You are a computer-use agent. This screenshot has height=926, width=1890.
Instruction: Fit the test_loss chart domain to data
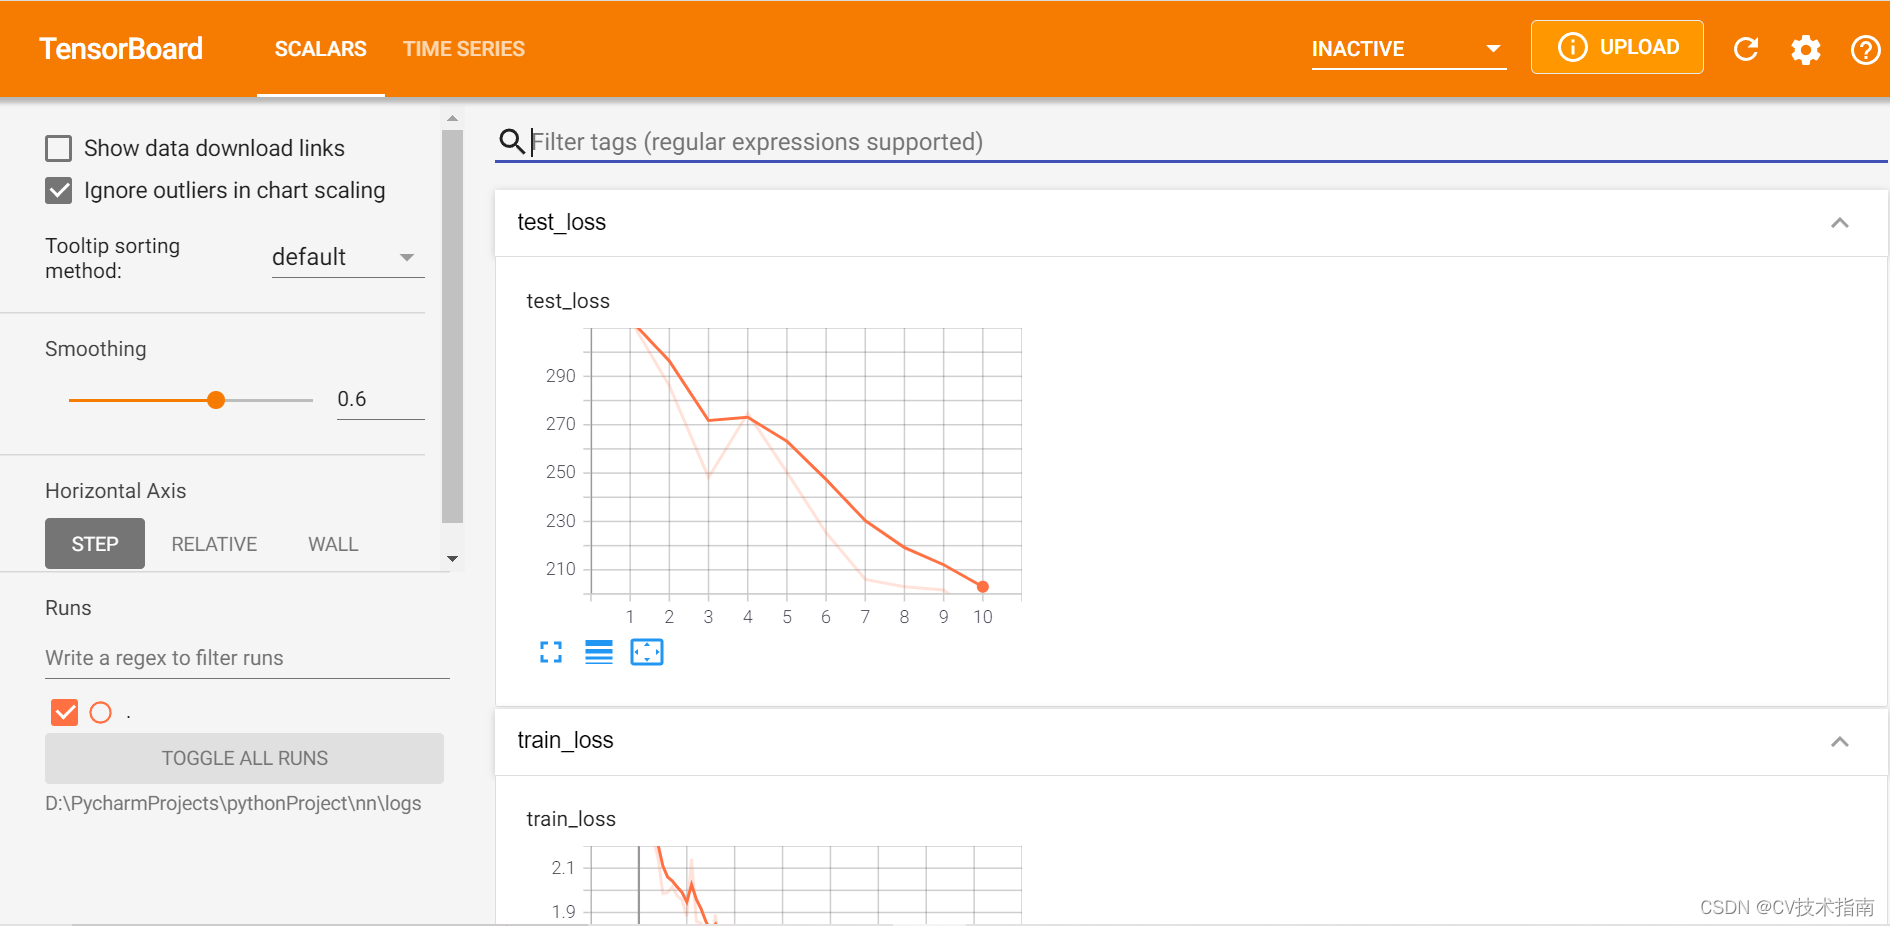point(647,651)
